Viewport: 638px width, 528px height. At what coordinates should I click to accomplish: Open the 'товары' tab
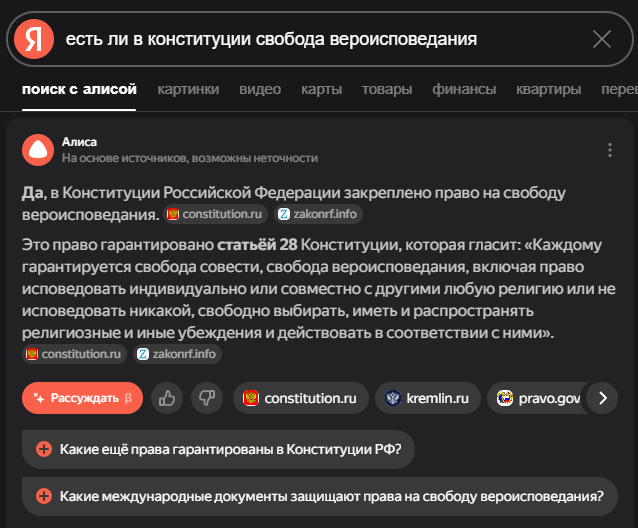click(387, 89)
